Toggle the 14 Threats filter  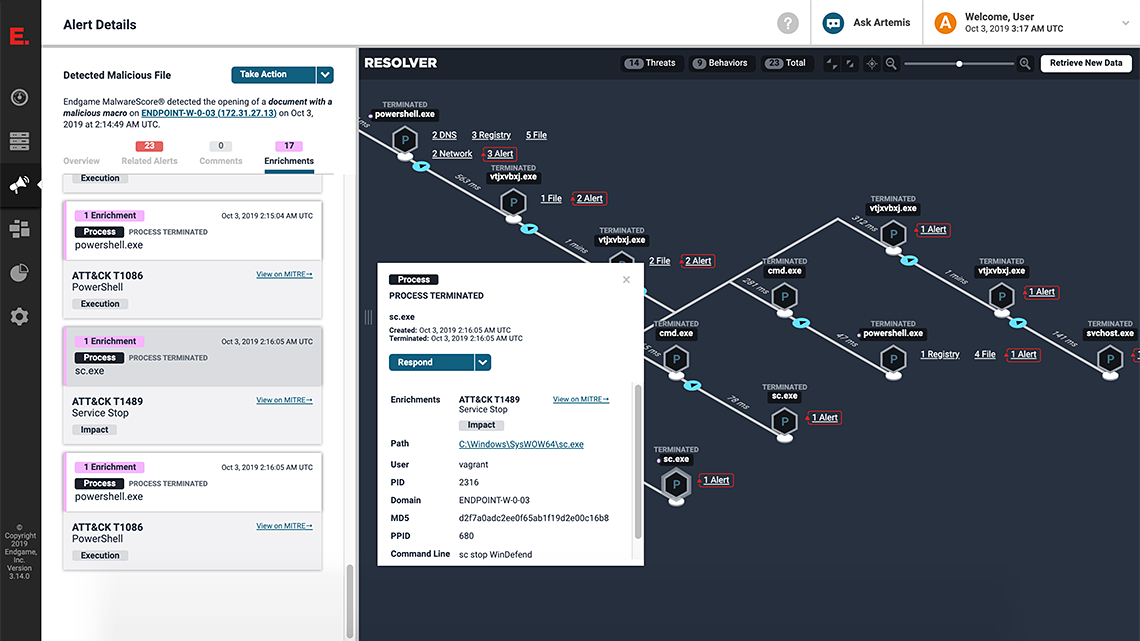650,63
